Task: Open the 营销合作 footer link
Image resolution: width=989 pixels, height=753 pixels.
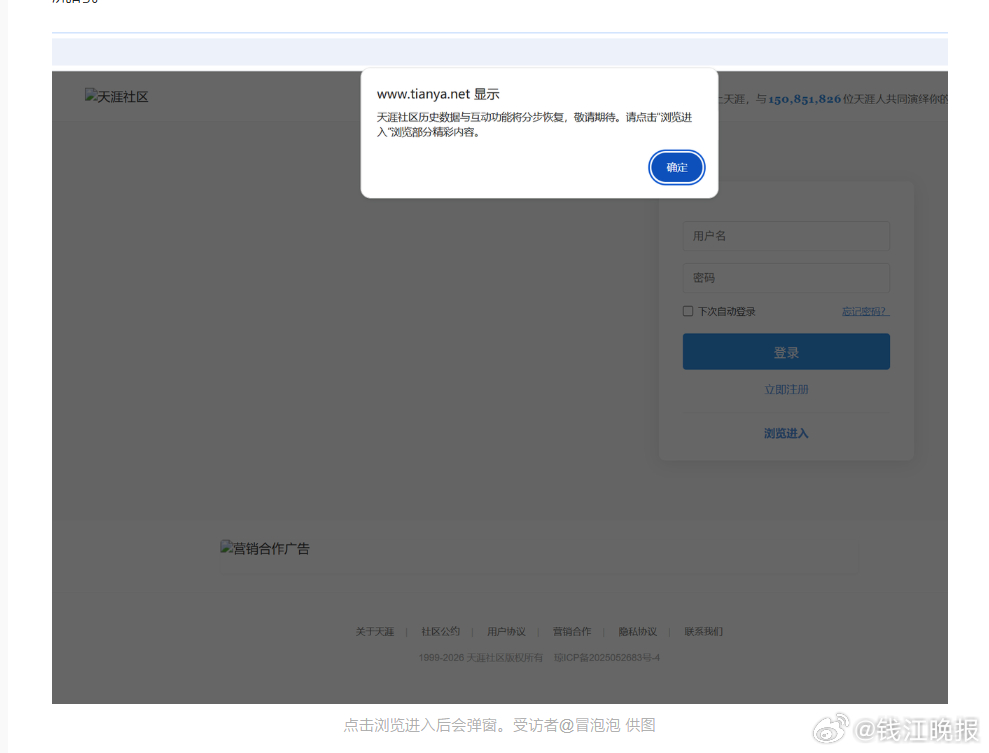Action: pos(572,631)
